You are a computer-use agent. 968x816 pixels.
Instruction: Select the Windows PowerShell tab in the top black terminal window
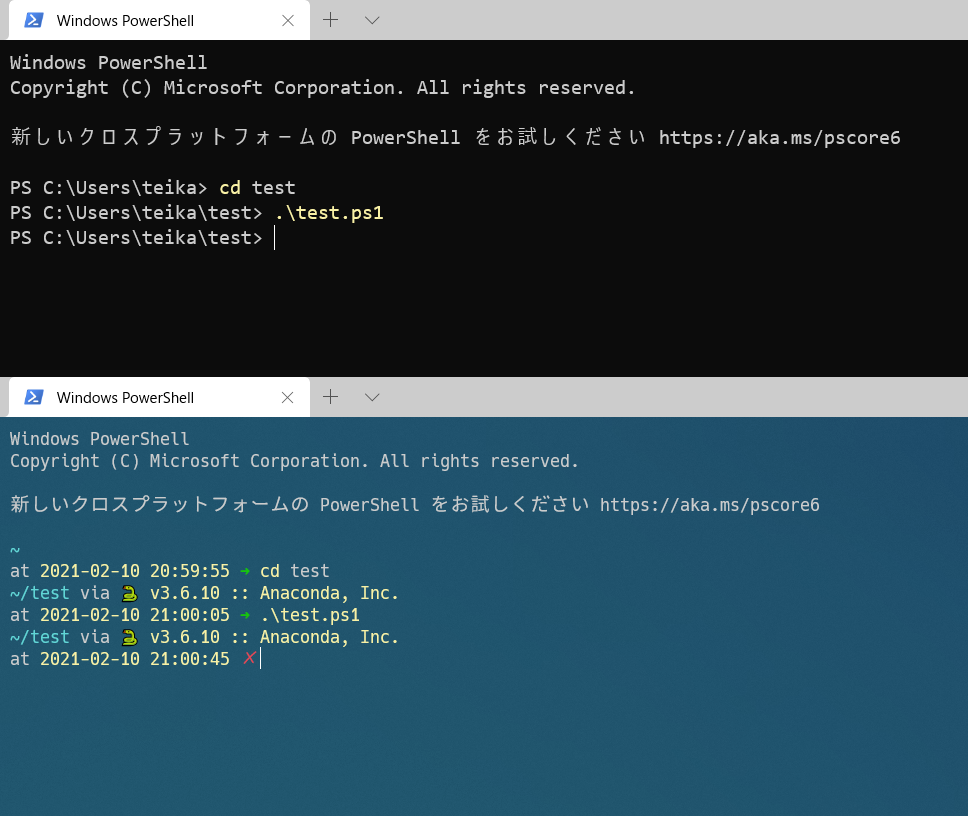(x=159, y=20)
